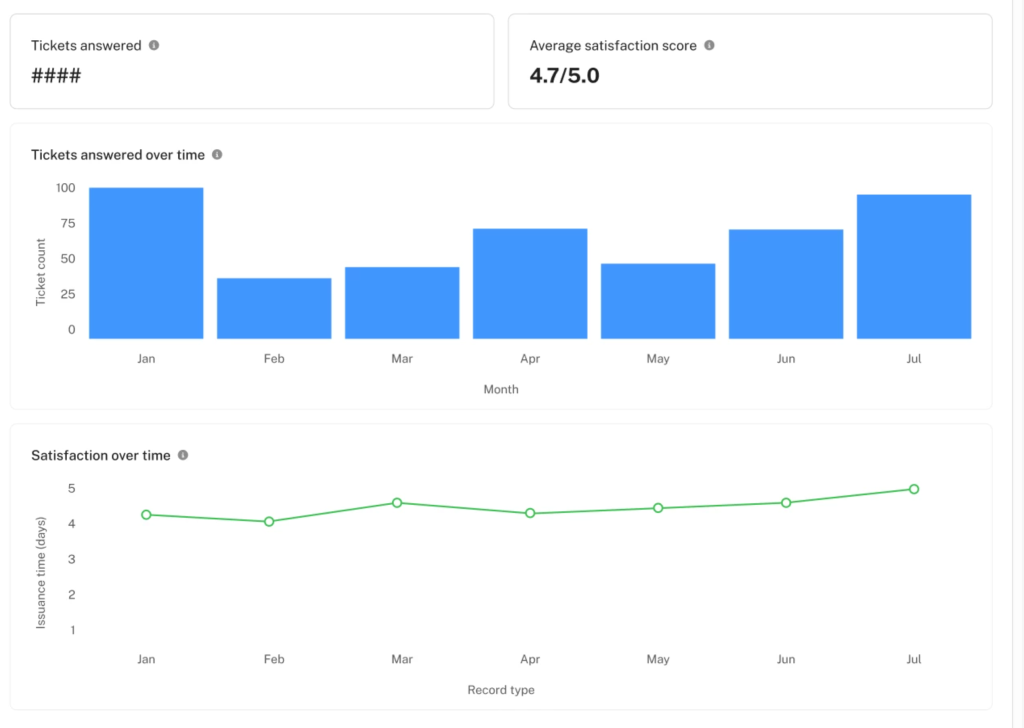Select the Jul data point on satisfaction line
The height and width of the screenshot is (728, 1024).
pyautogui.click(x=913, y=489)
